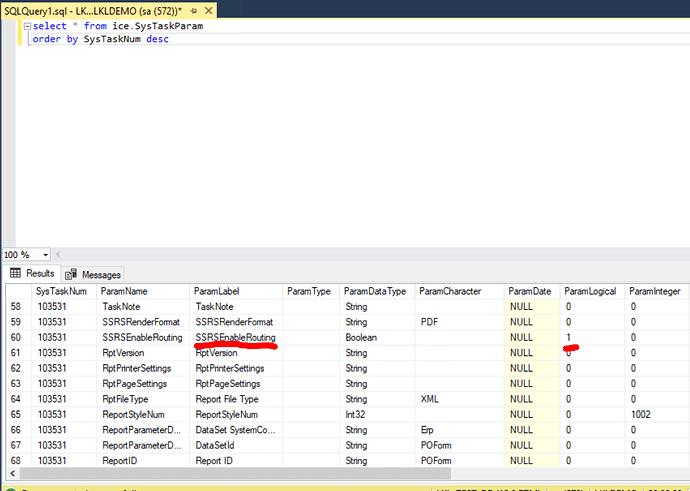Screen dimensions: 690x491
Task: Click the PDF ParamCharacter cell
Action: coord(459,322)
